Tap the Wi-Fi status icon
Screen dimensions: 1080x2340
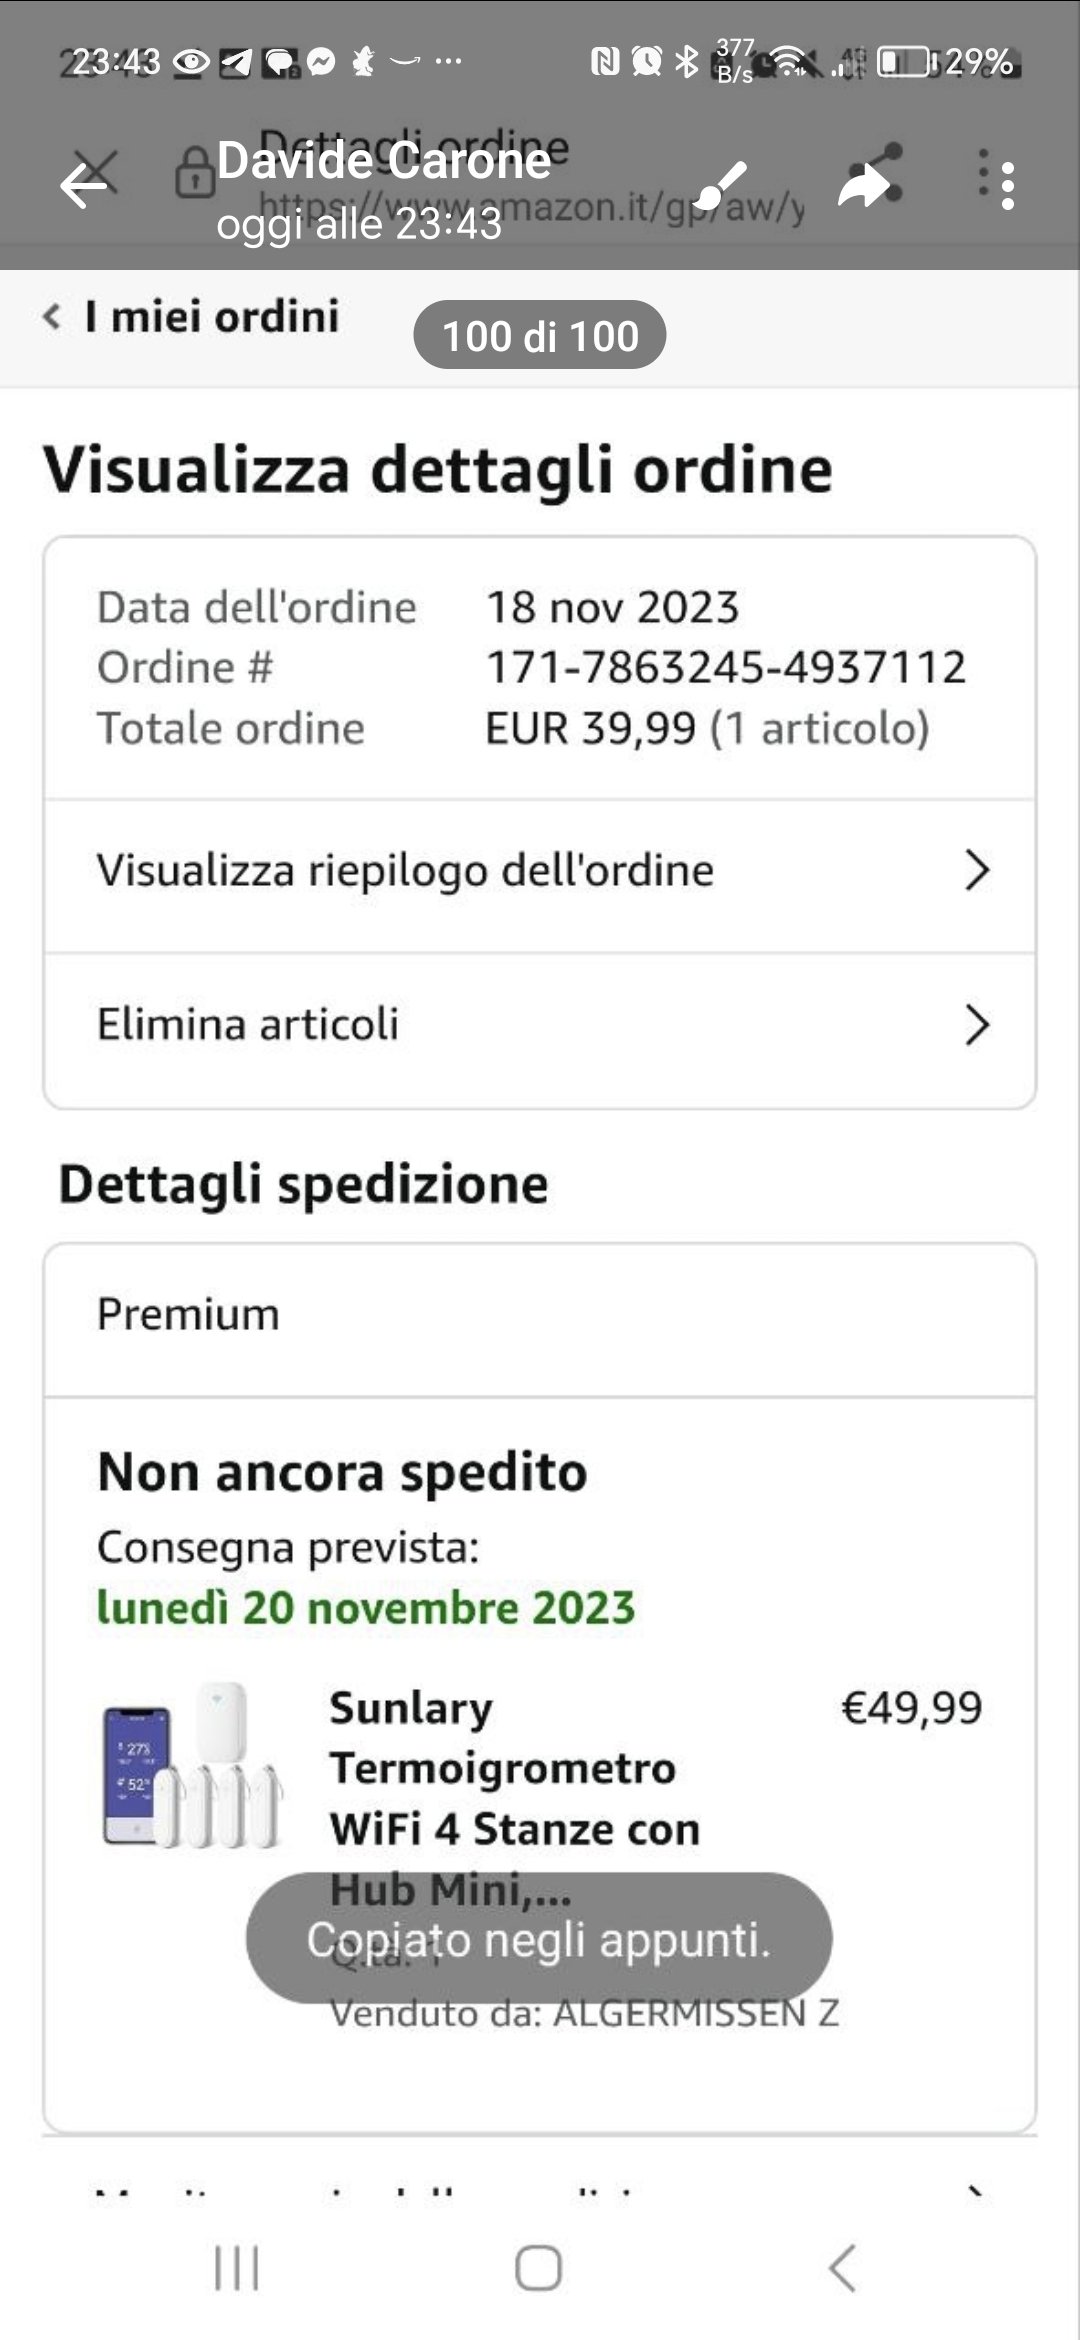790,62
